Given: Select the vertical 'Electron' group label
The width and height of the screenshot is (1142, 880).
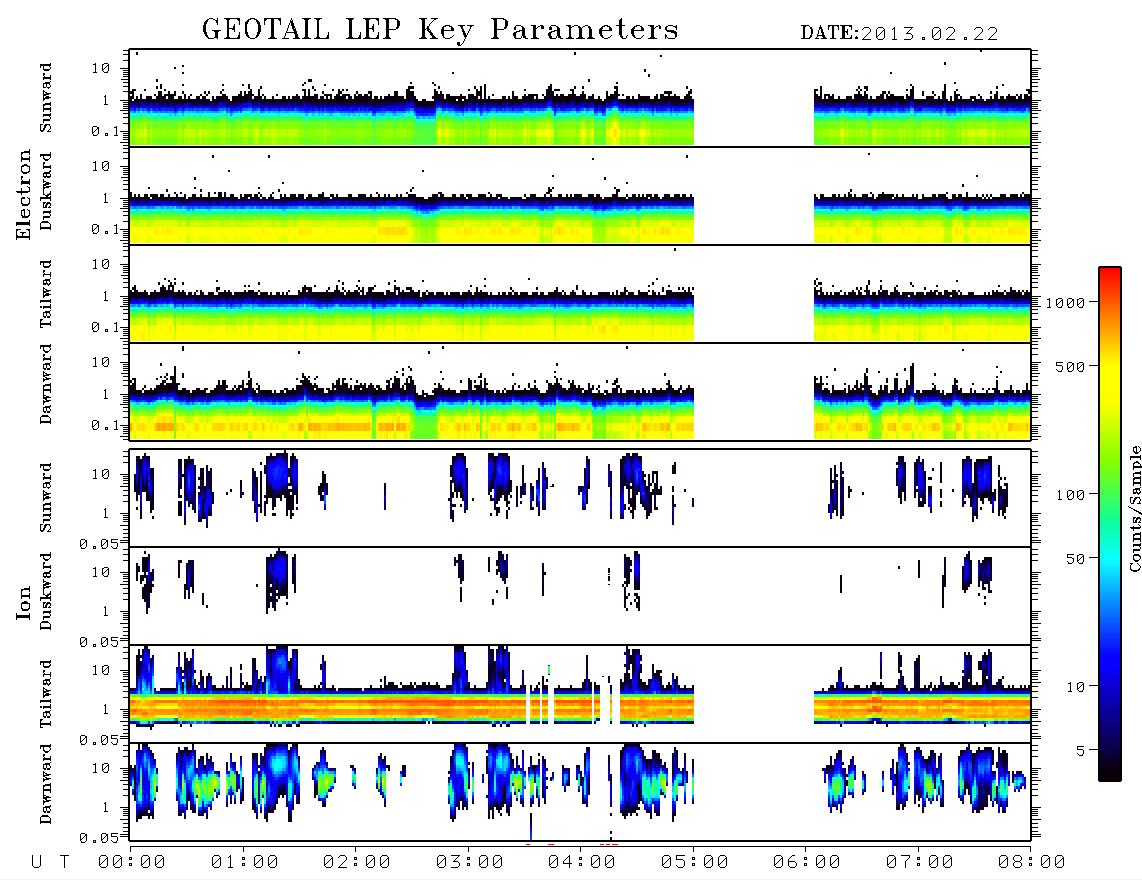Looking at the screenshot, I should coord(23,195).
